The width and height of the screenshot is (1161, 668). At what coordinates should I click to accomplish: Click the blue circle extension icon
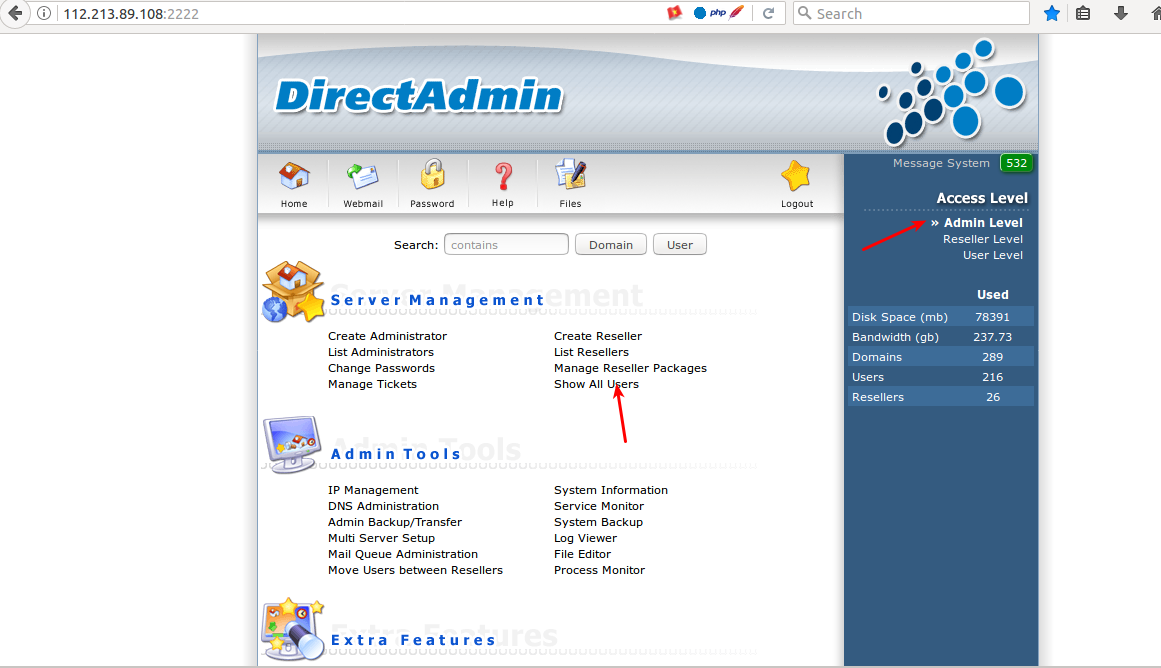pos(700,13)
